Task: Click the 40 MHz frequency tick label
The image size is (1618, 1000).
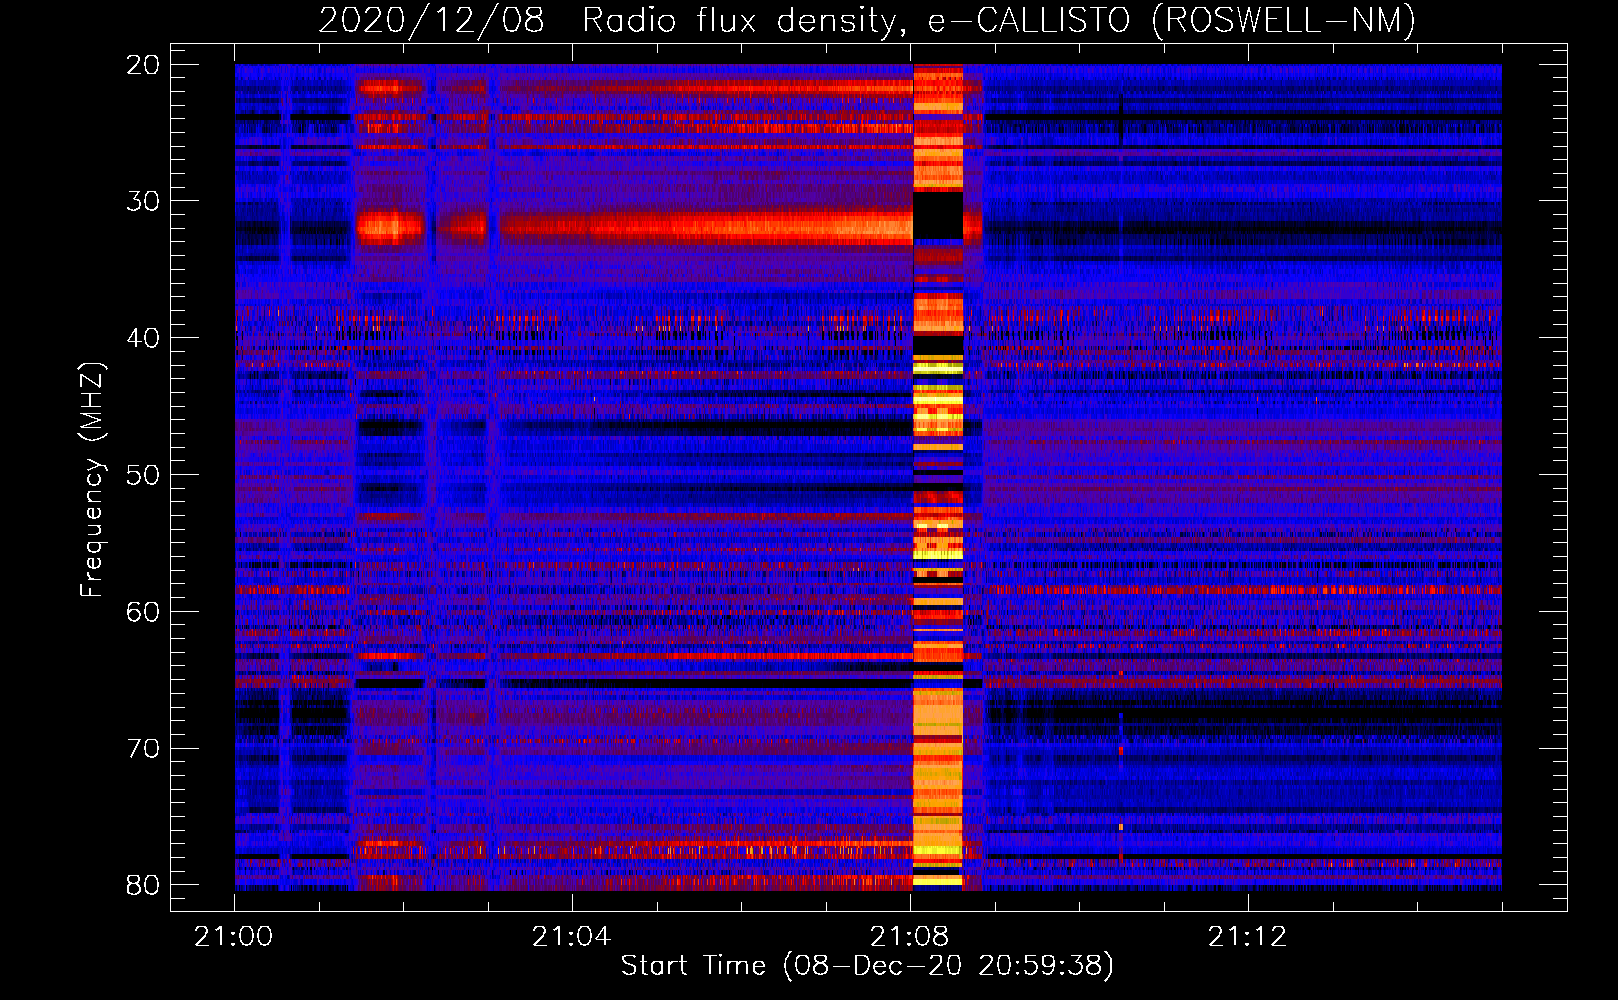Action: [142, 338]
